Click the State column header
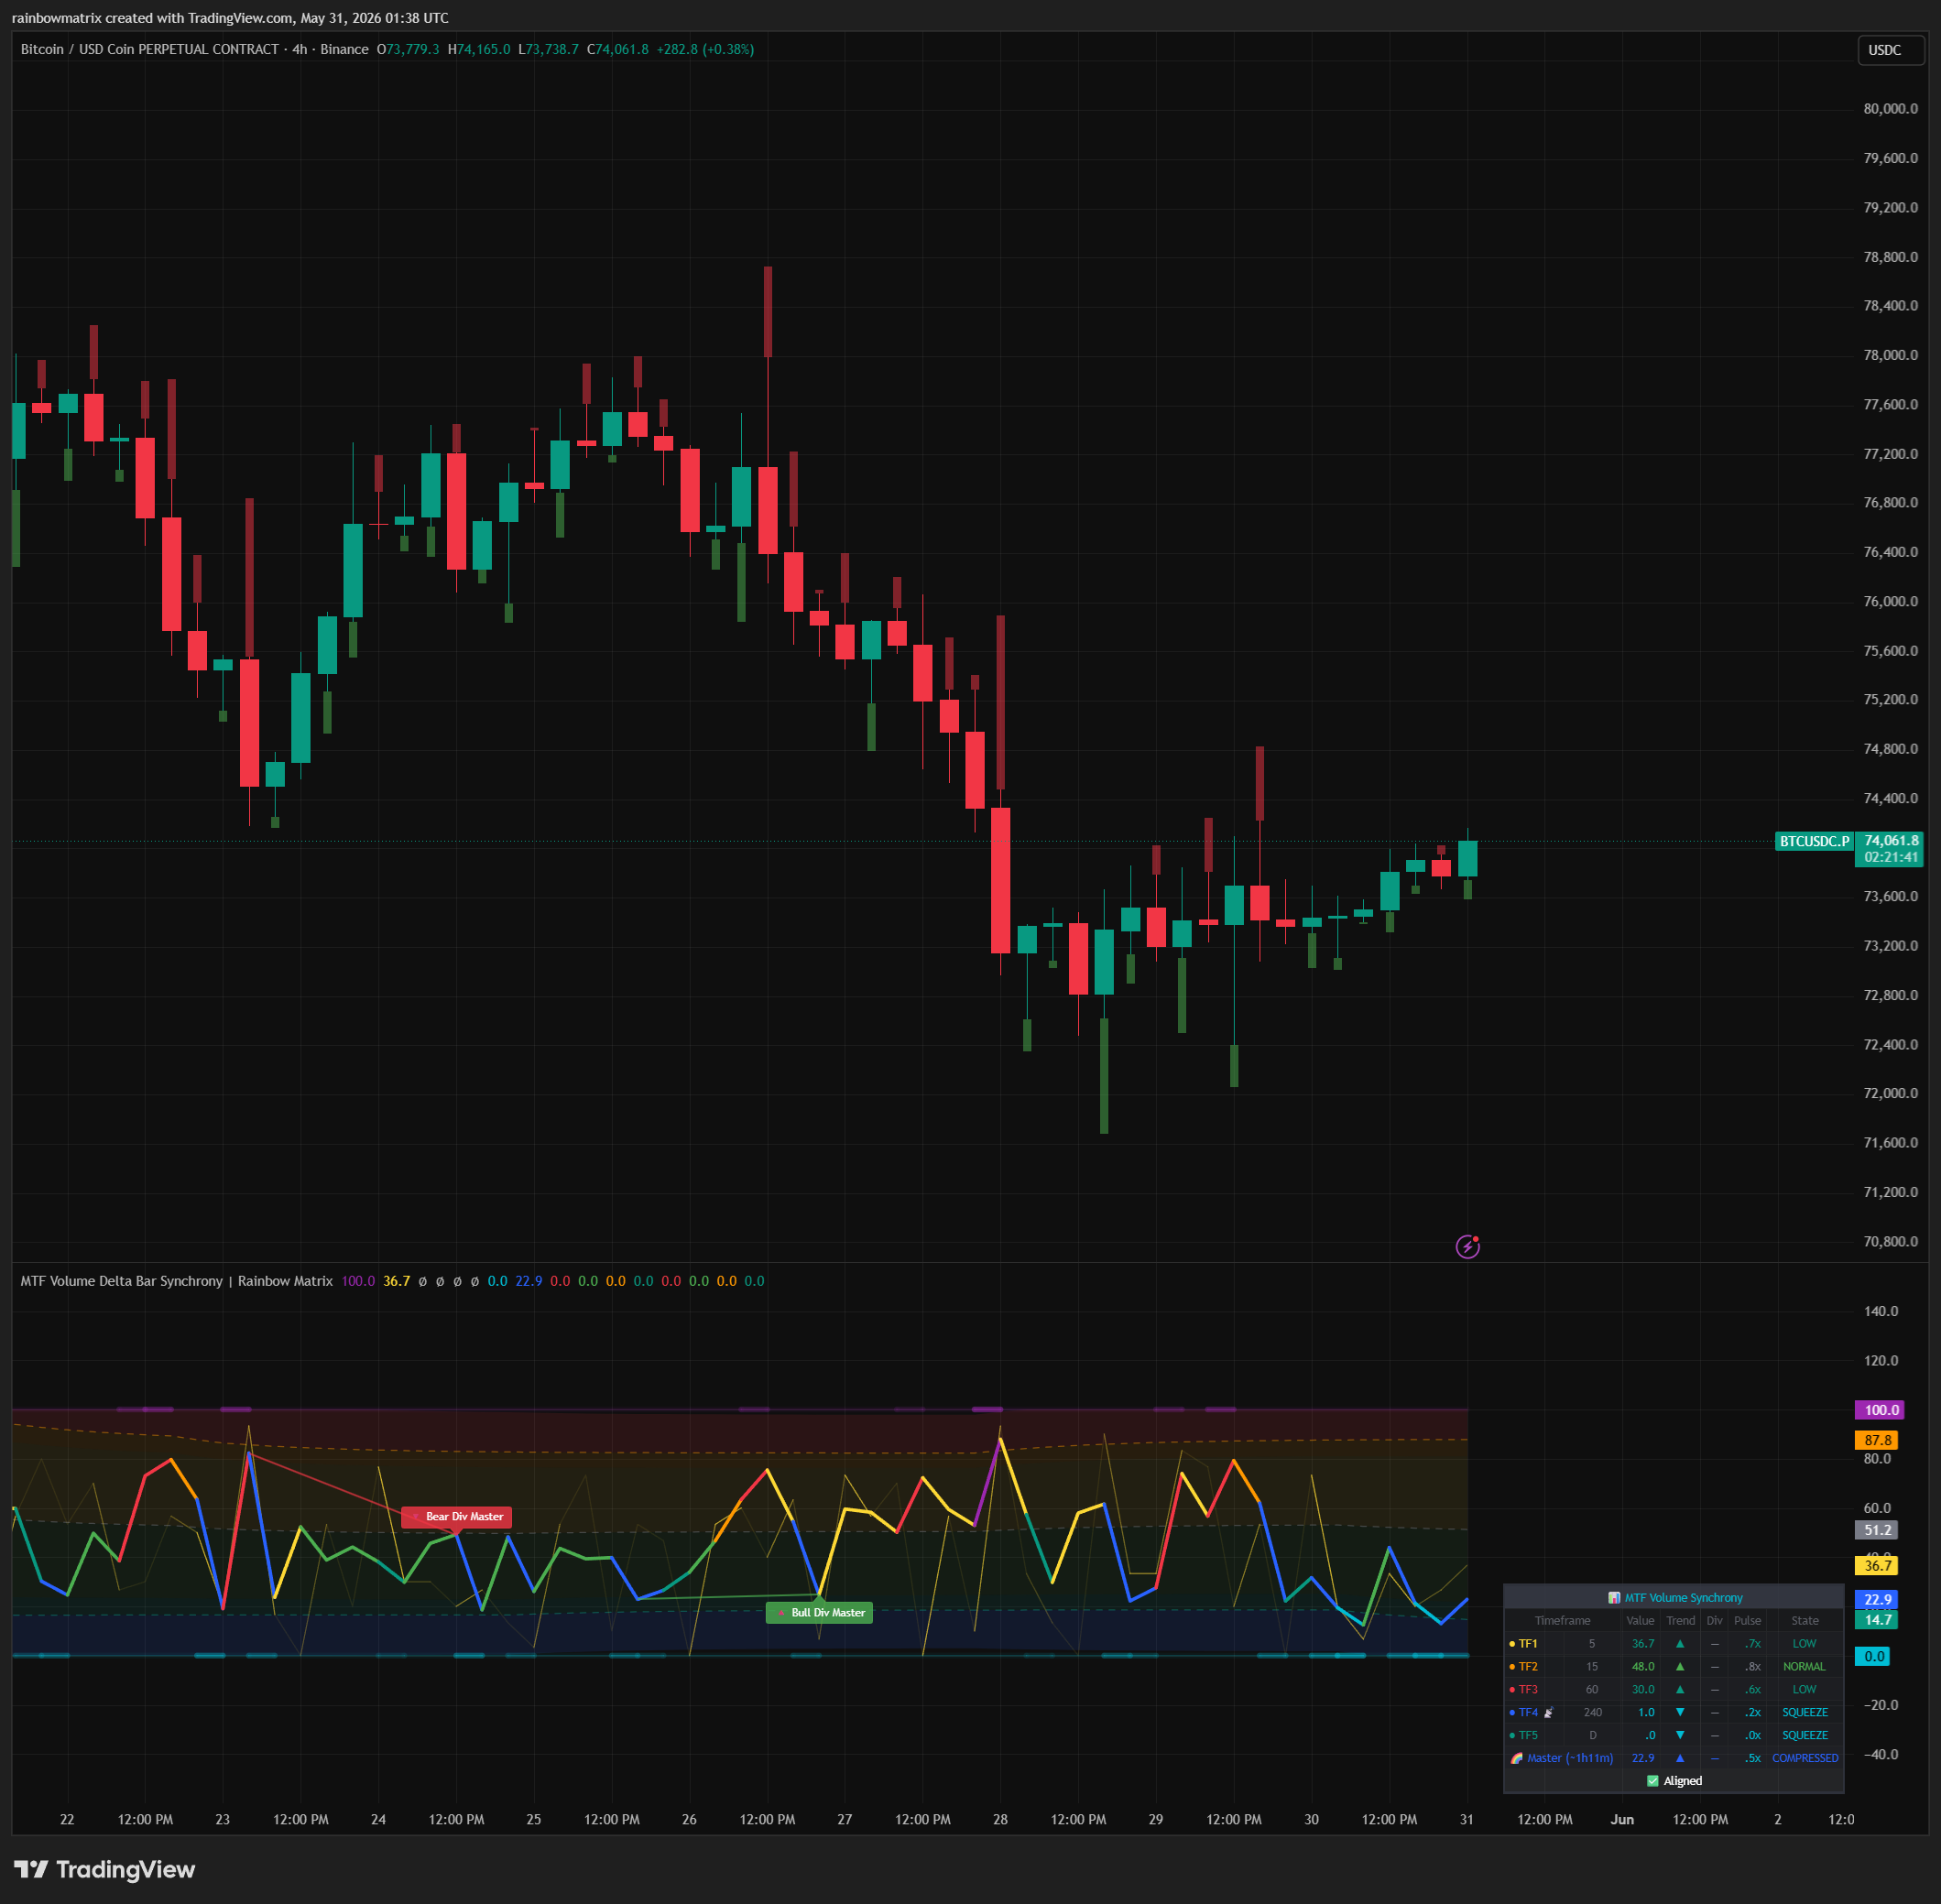The width and height of the screenshot is (1941, 1904). (1805, 1621)
